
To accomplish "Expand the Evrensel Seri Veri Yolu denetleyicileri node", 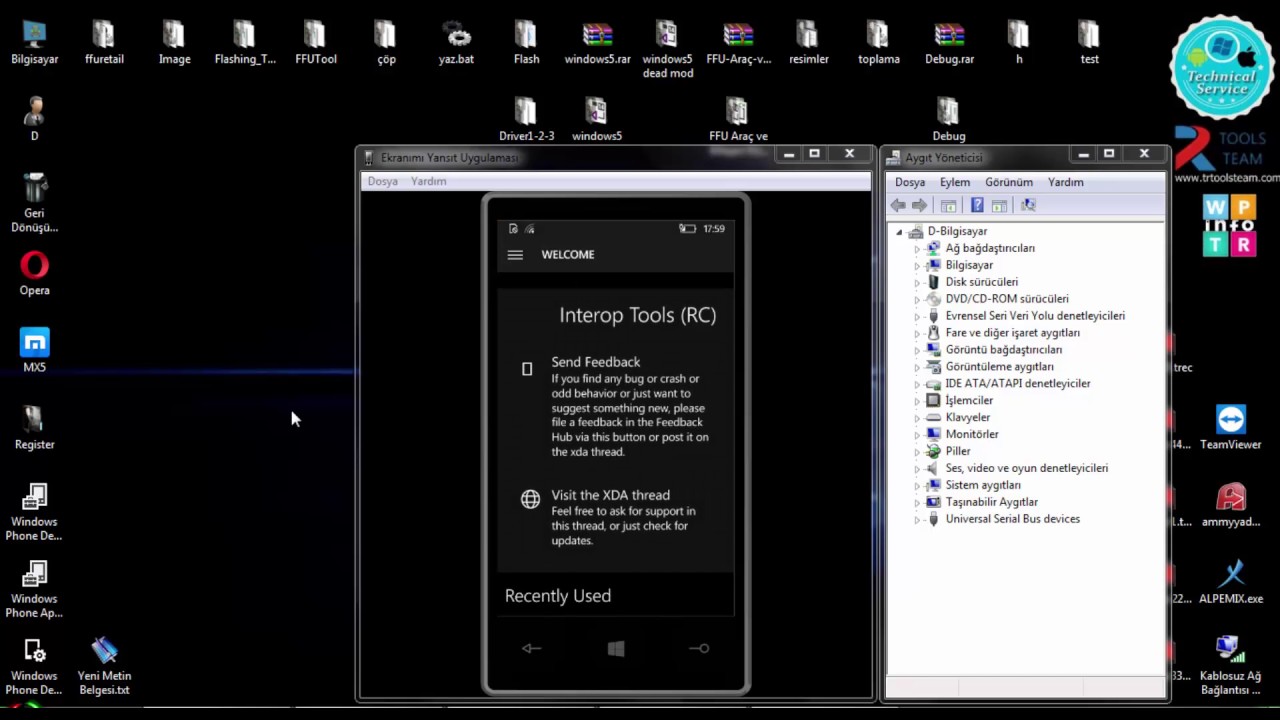I will (917, 316).
